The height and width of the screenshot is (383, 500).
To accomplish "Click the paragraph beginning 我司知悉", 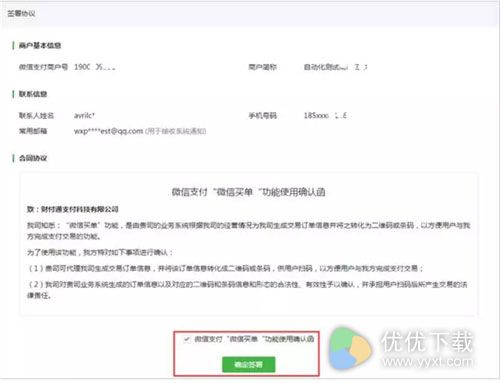I will click(248, 231).
